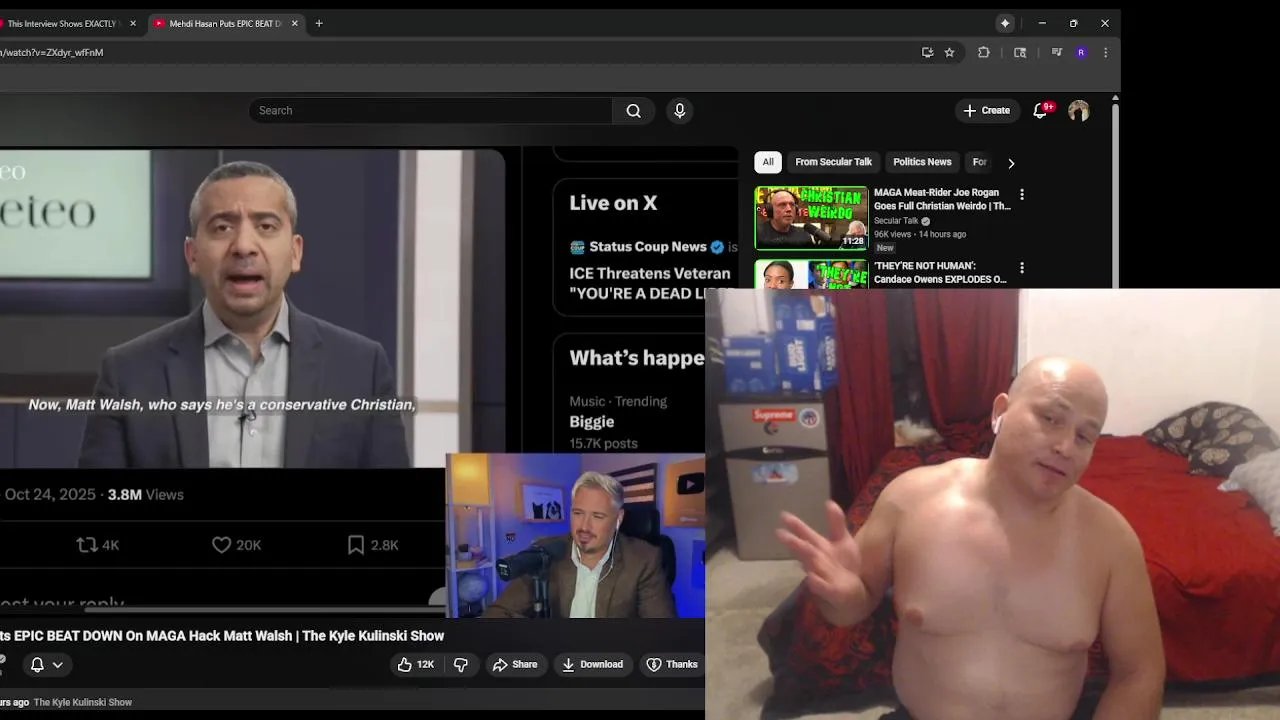Viewport: 1280px width, 720px height.
Task: Select the From Secular Talk chip
Action: 833,162
